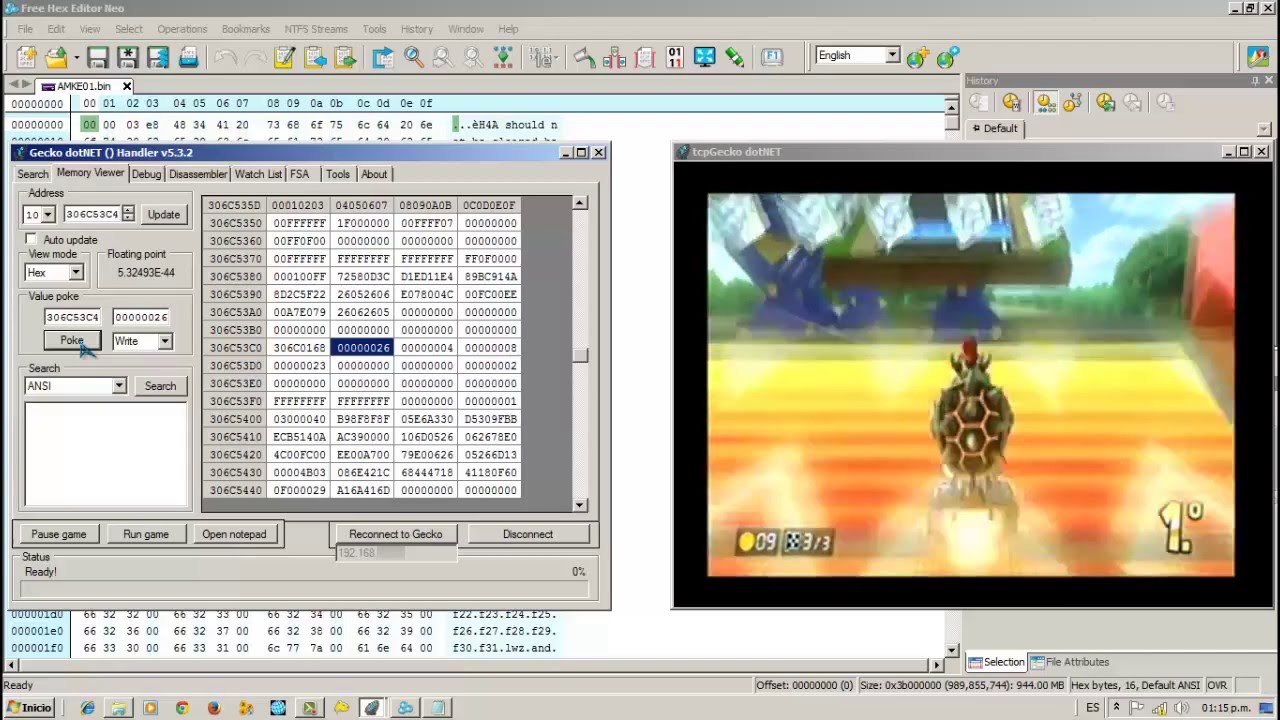Click the Open file folder icon
The image size is (1280, 720).
pyautogui.click(x=56, y=57)
